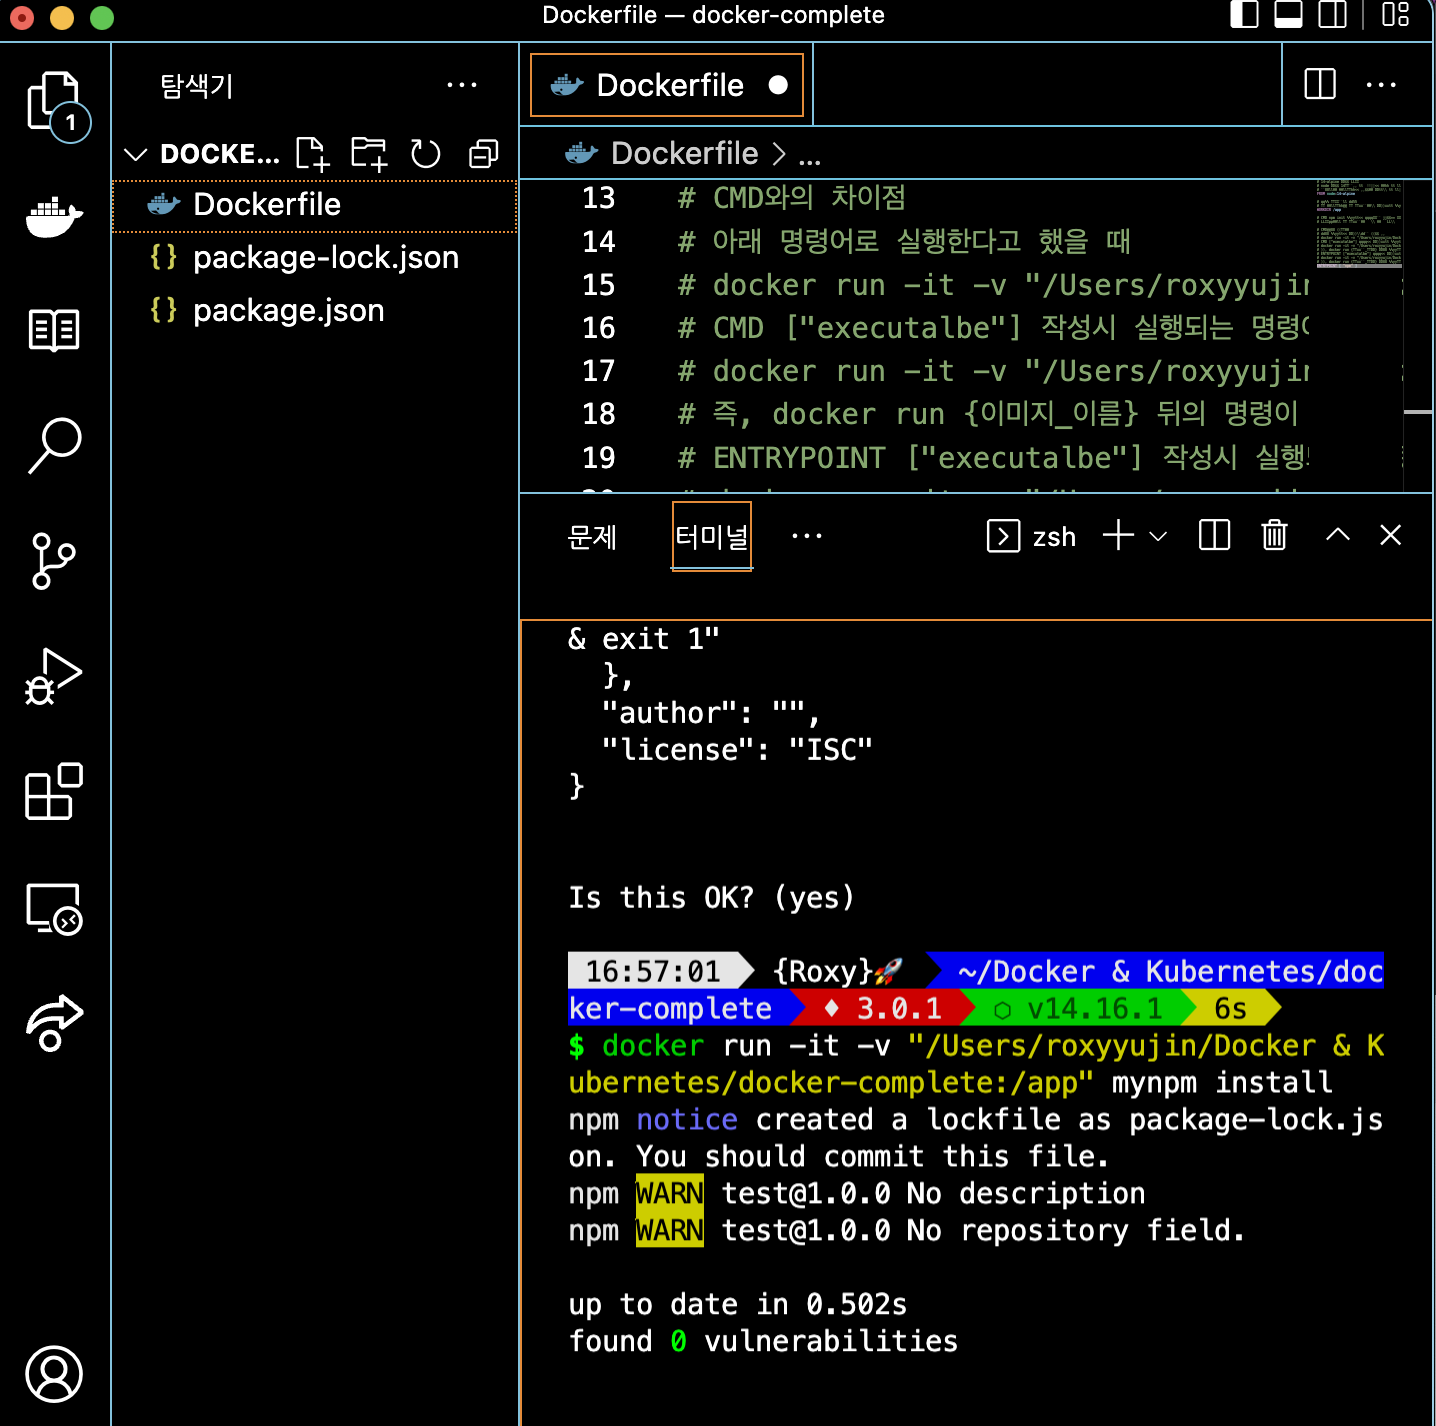
Task: Split the editor to the right
Action: tap(1320, 84)
